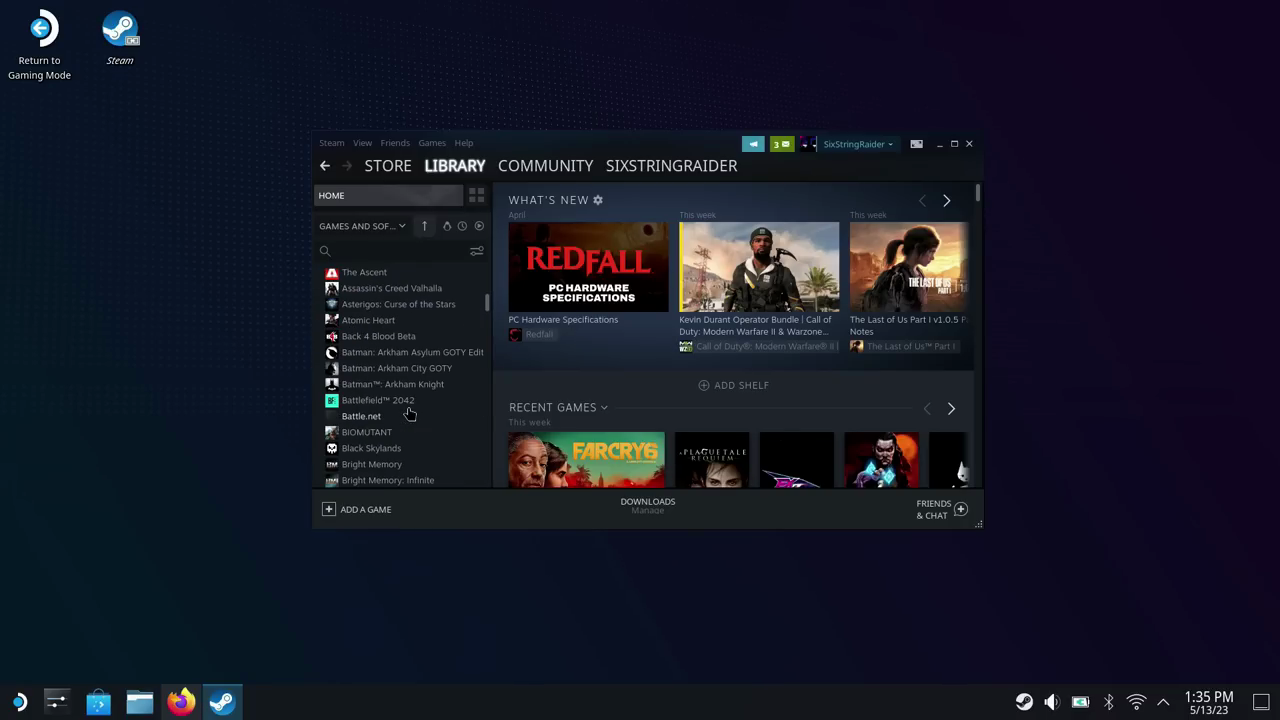This screenshot has height=720, width=1280.
Task: Open the View menu
Action: pos(362,143)
